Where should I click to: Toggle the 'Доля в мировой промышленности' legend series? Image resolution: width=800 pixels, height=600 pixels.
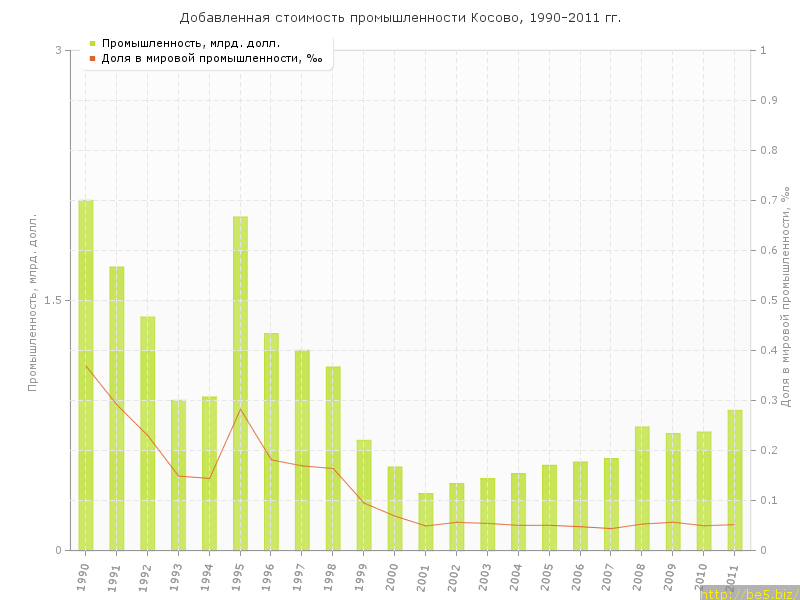click(x=211, y=58)
